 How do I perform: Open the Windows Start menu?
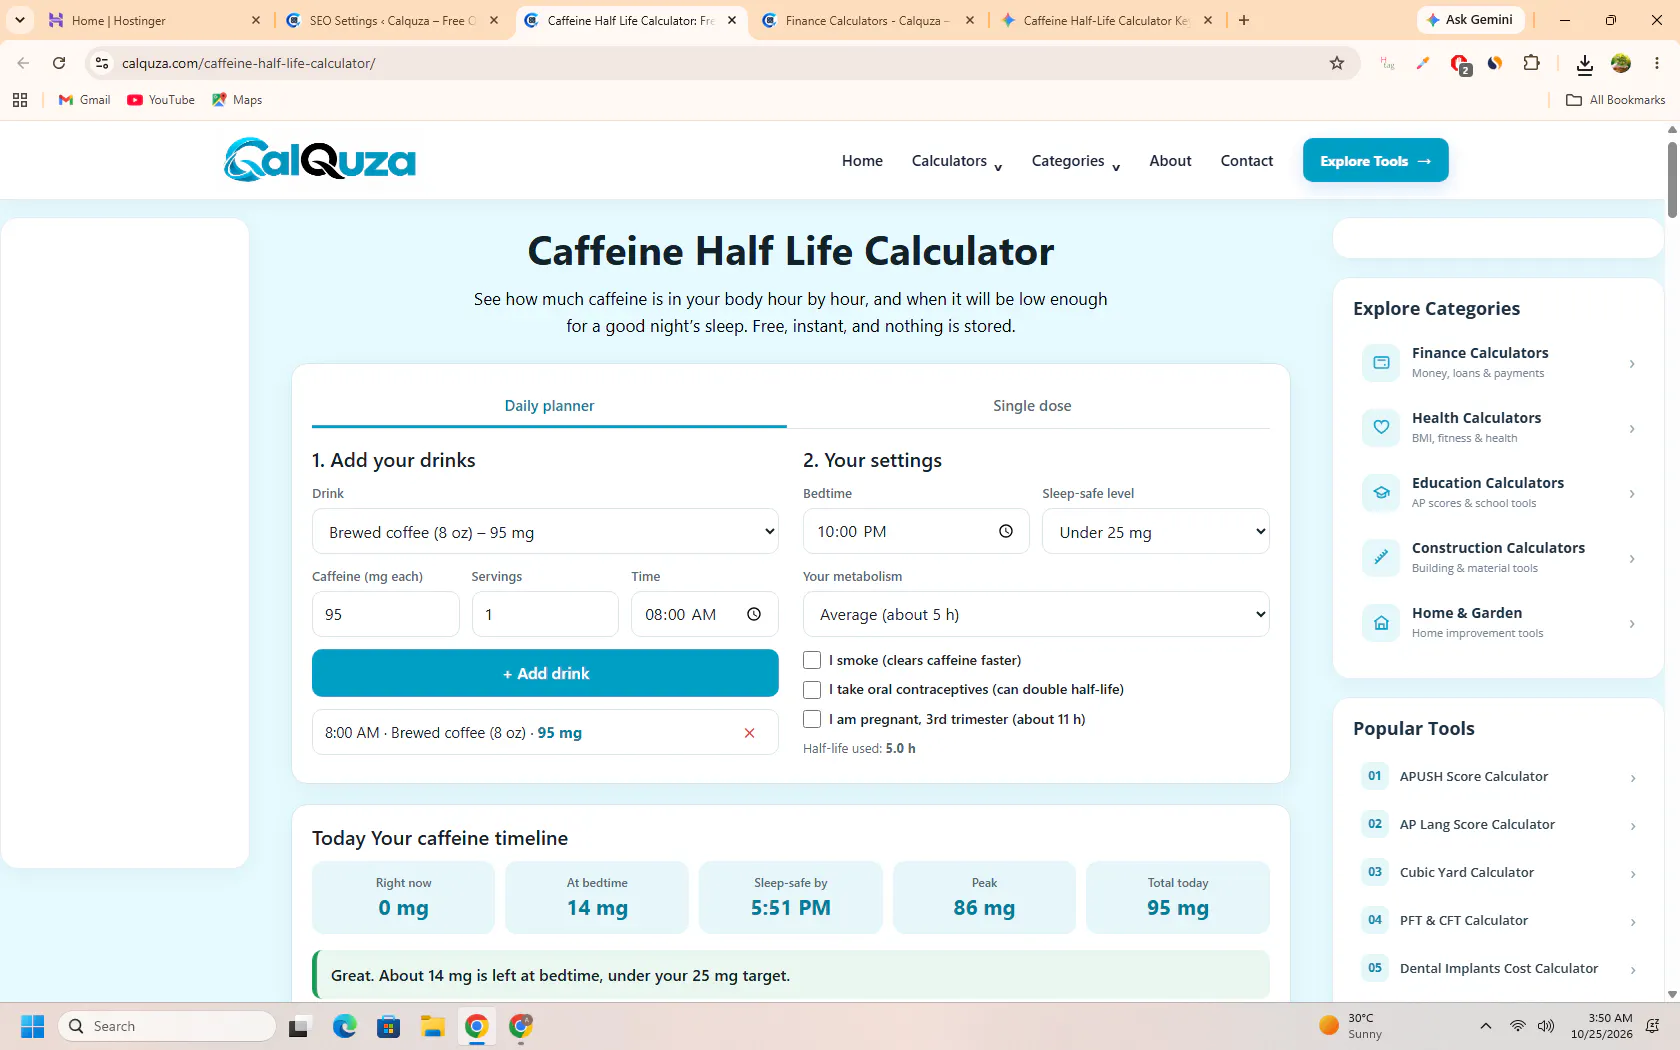[x=33, y=1026]
